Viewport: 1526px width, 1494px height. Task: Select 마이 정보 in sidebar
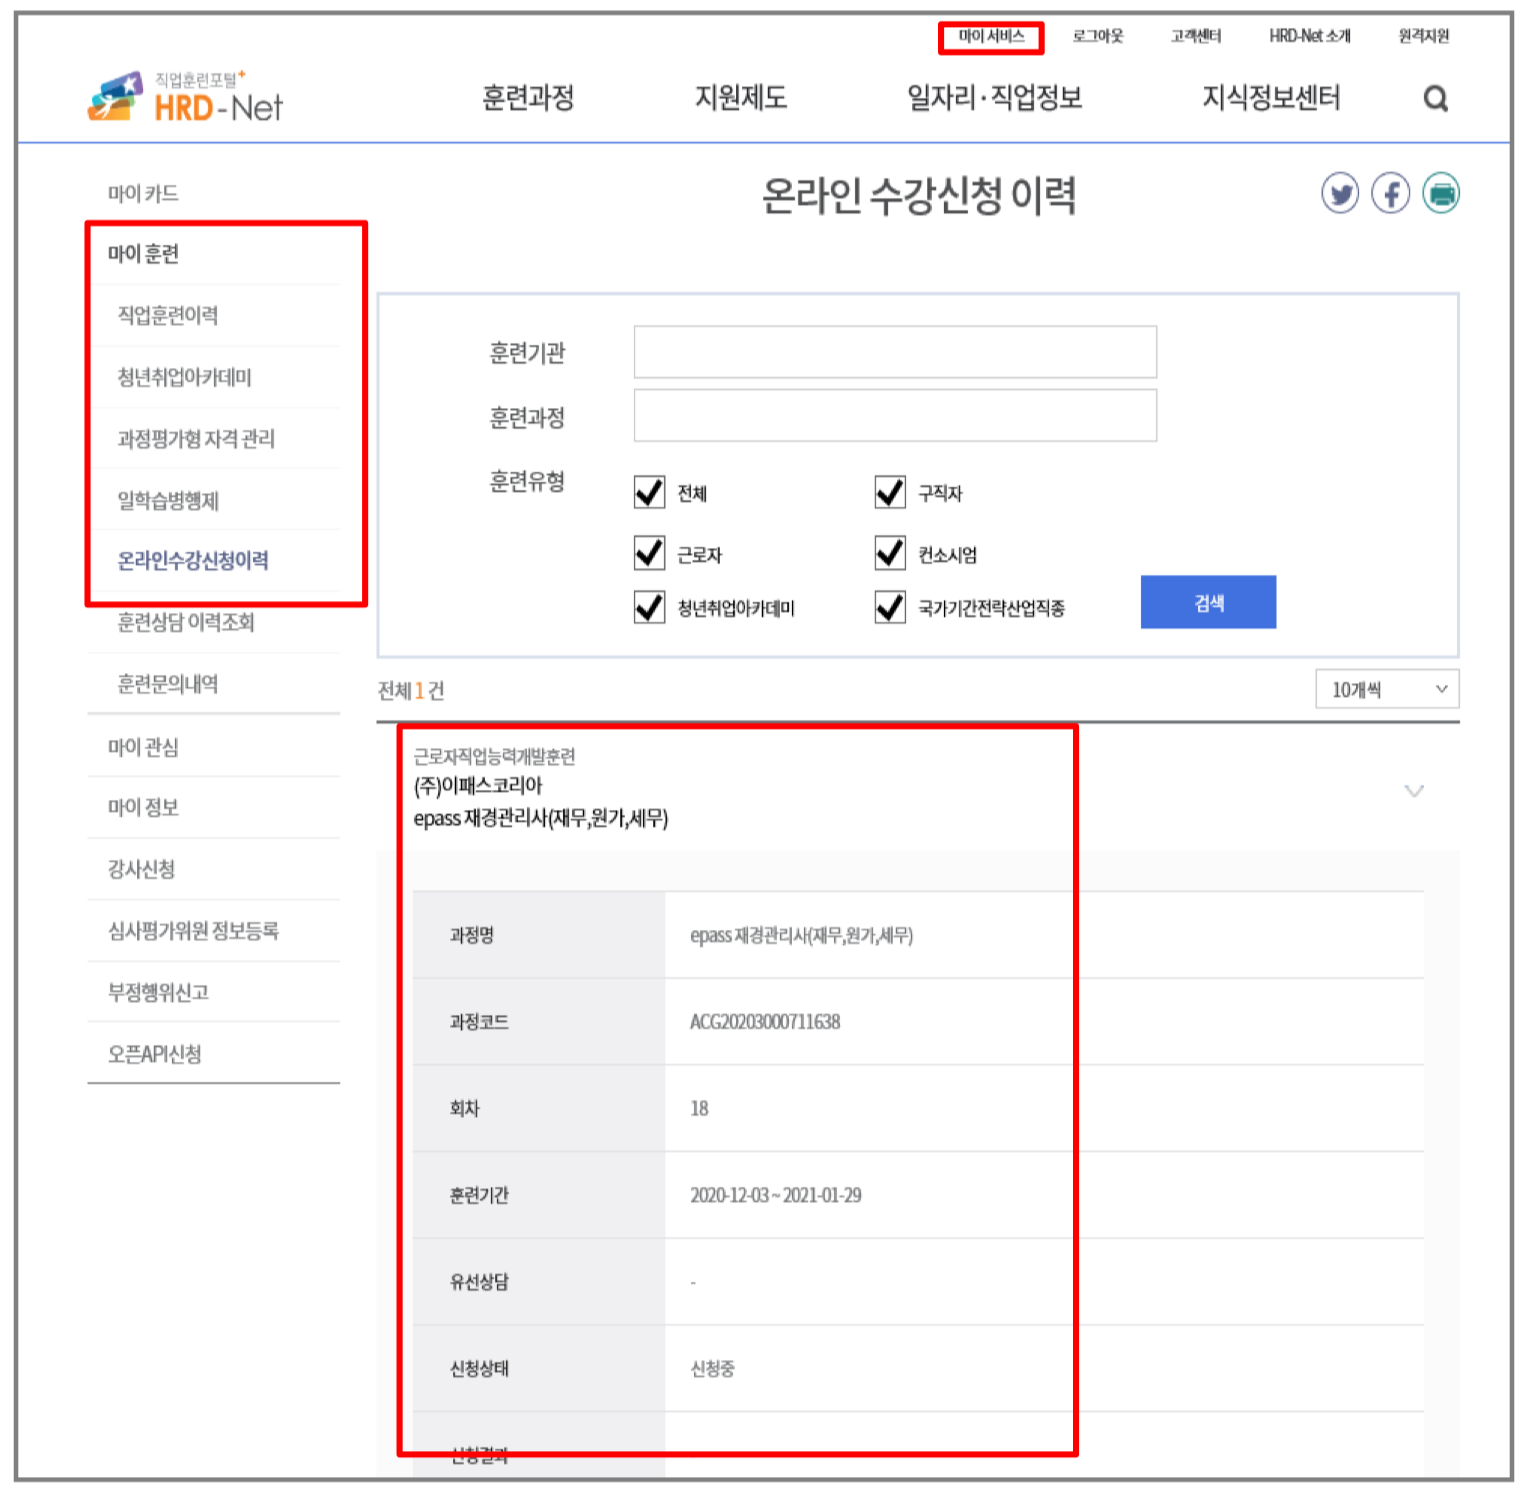point(143,808)
